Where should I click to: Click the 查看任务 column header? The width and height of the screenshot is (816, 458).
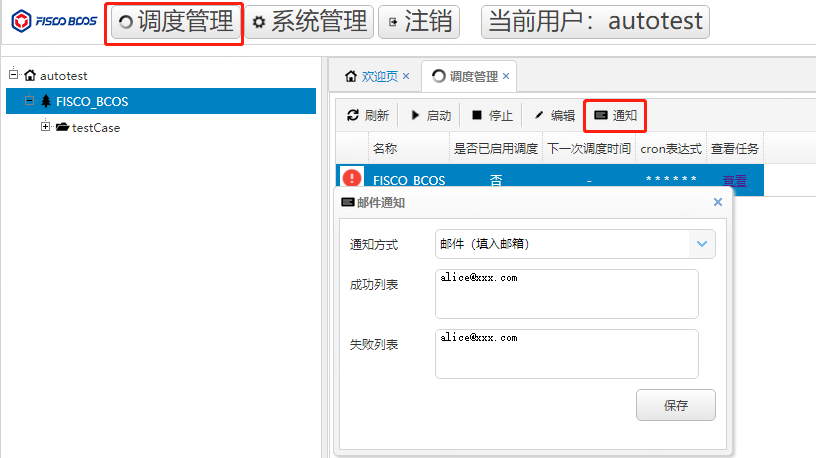pos(735,149)
